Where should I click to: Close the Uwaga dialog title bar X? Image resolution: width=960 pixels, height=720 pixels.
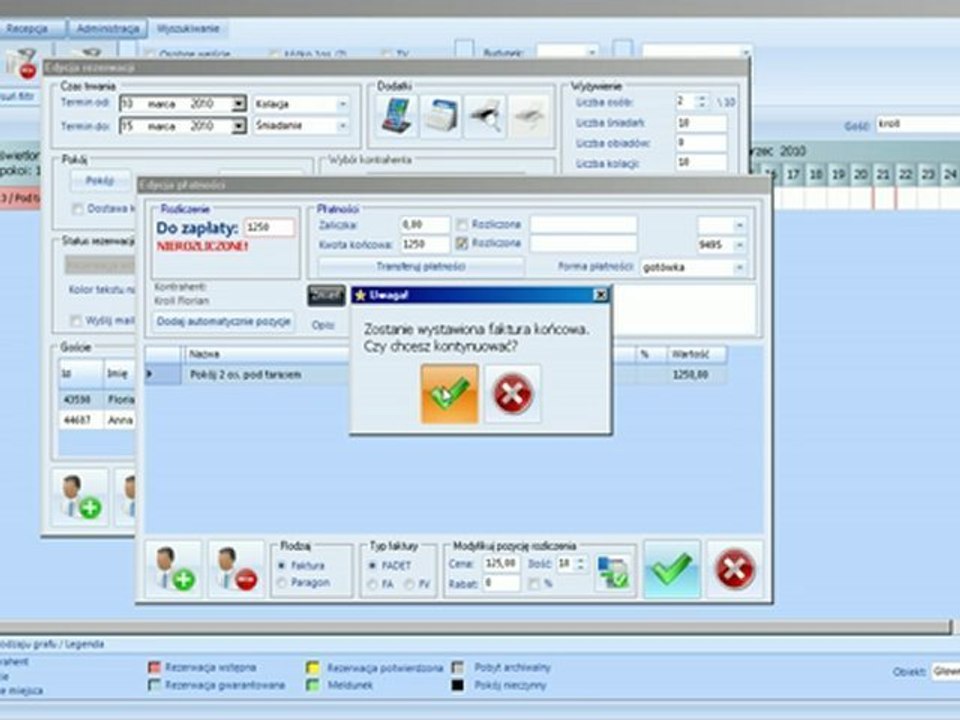(601, 295)
